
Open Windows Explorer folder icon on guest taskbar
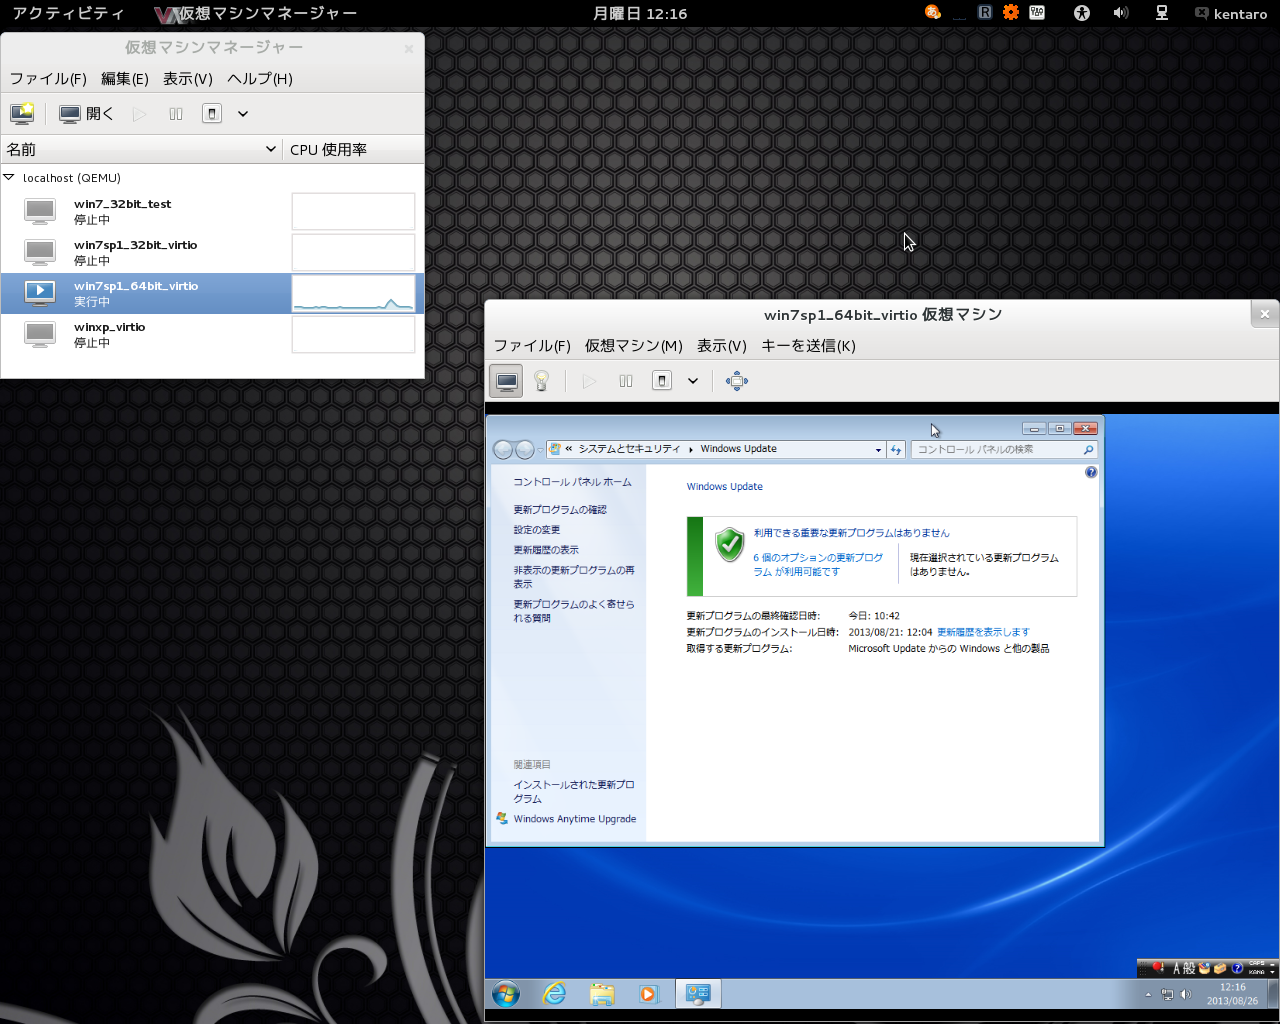tap(602, 994)
